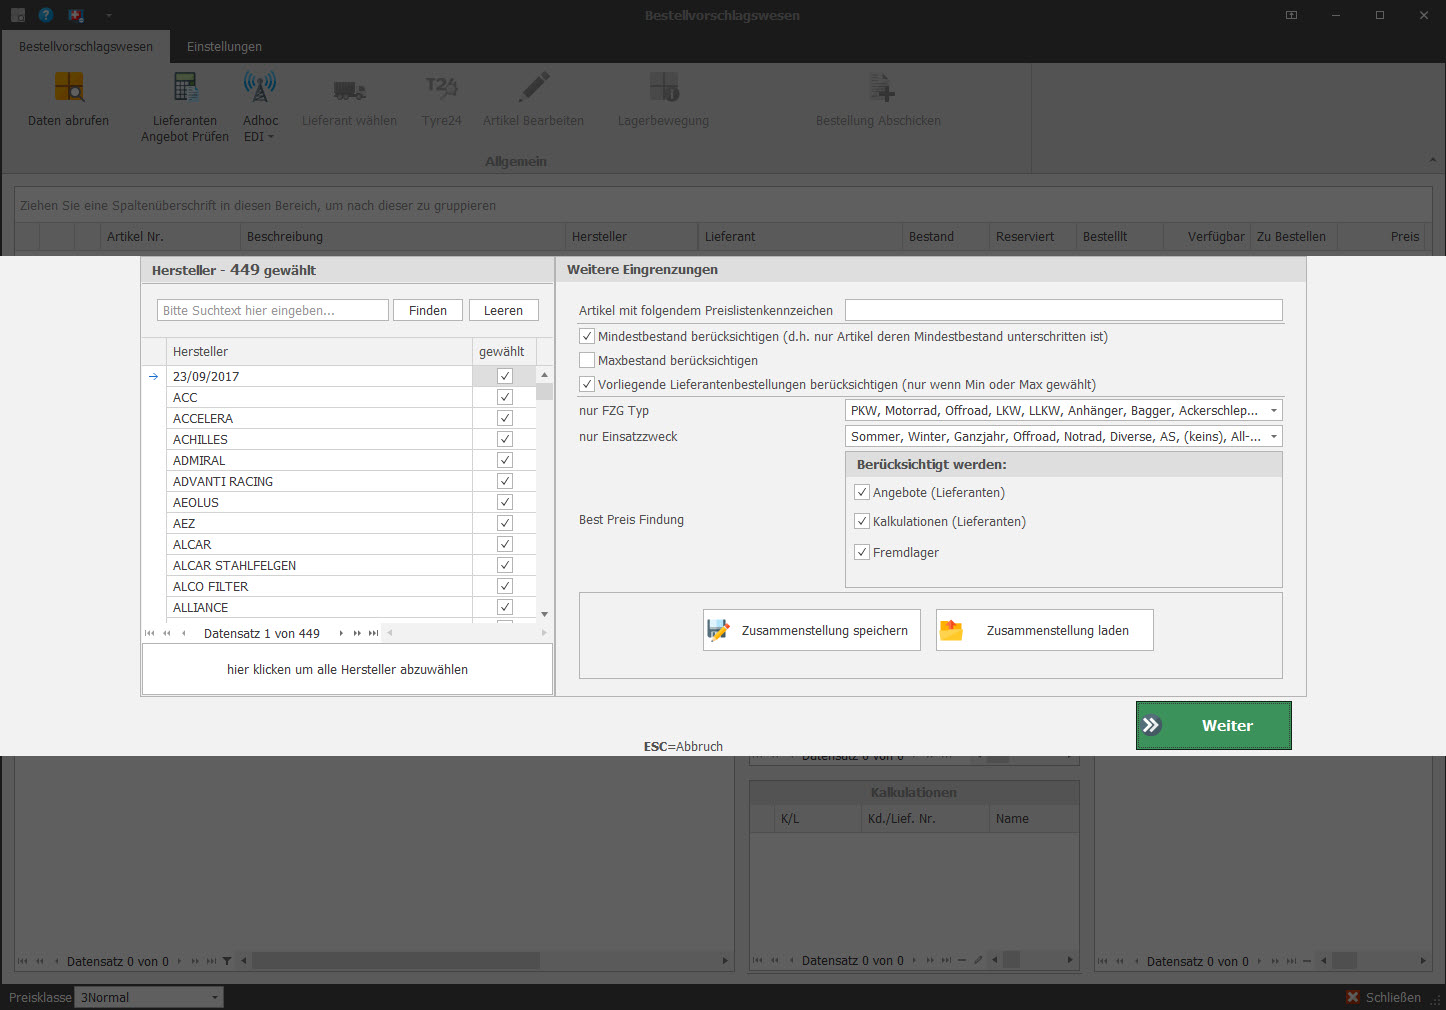Uncheck gewählt for ACC
Image resolution: width=1446 pixels, height=1010 pixels.
coord(505,397)
